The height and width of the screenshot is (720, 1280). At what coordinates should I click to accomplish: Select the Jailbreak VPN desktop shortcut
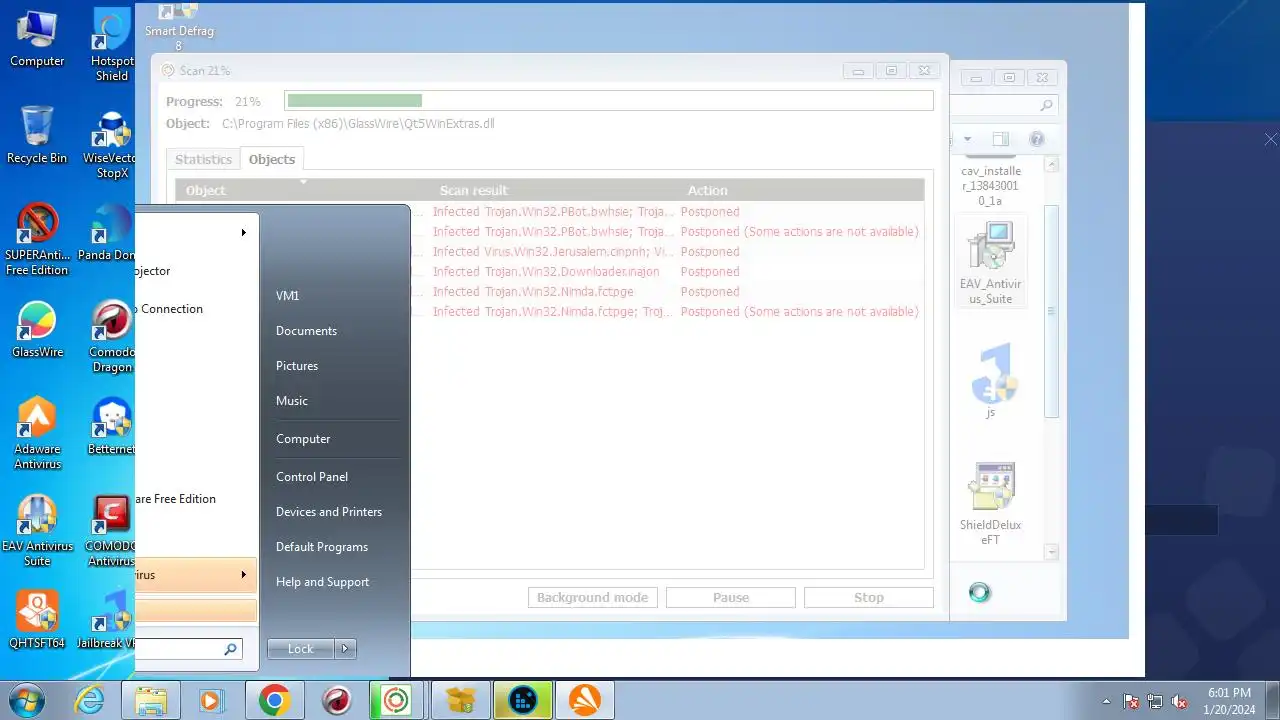107,621
